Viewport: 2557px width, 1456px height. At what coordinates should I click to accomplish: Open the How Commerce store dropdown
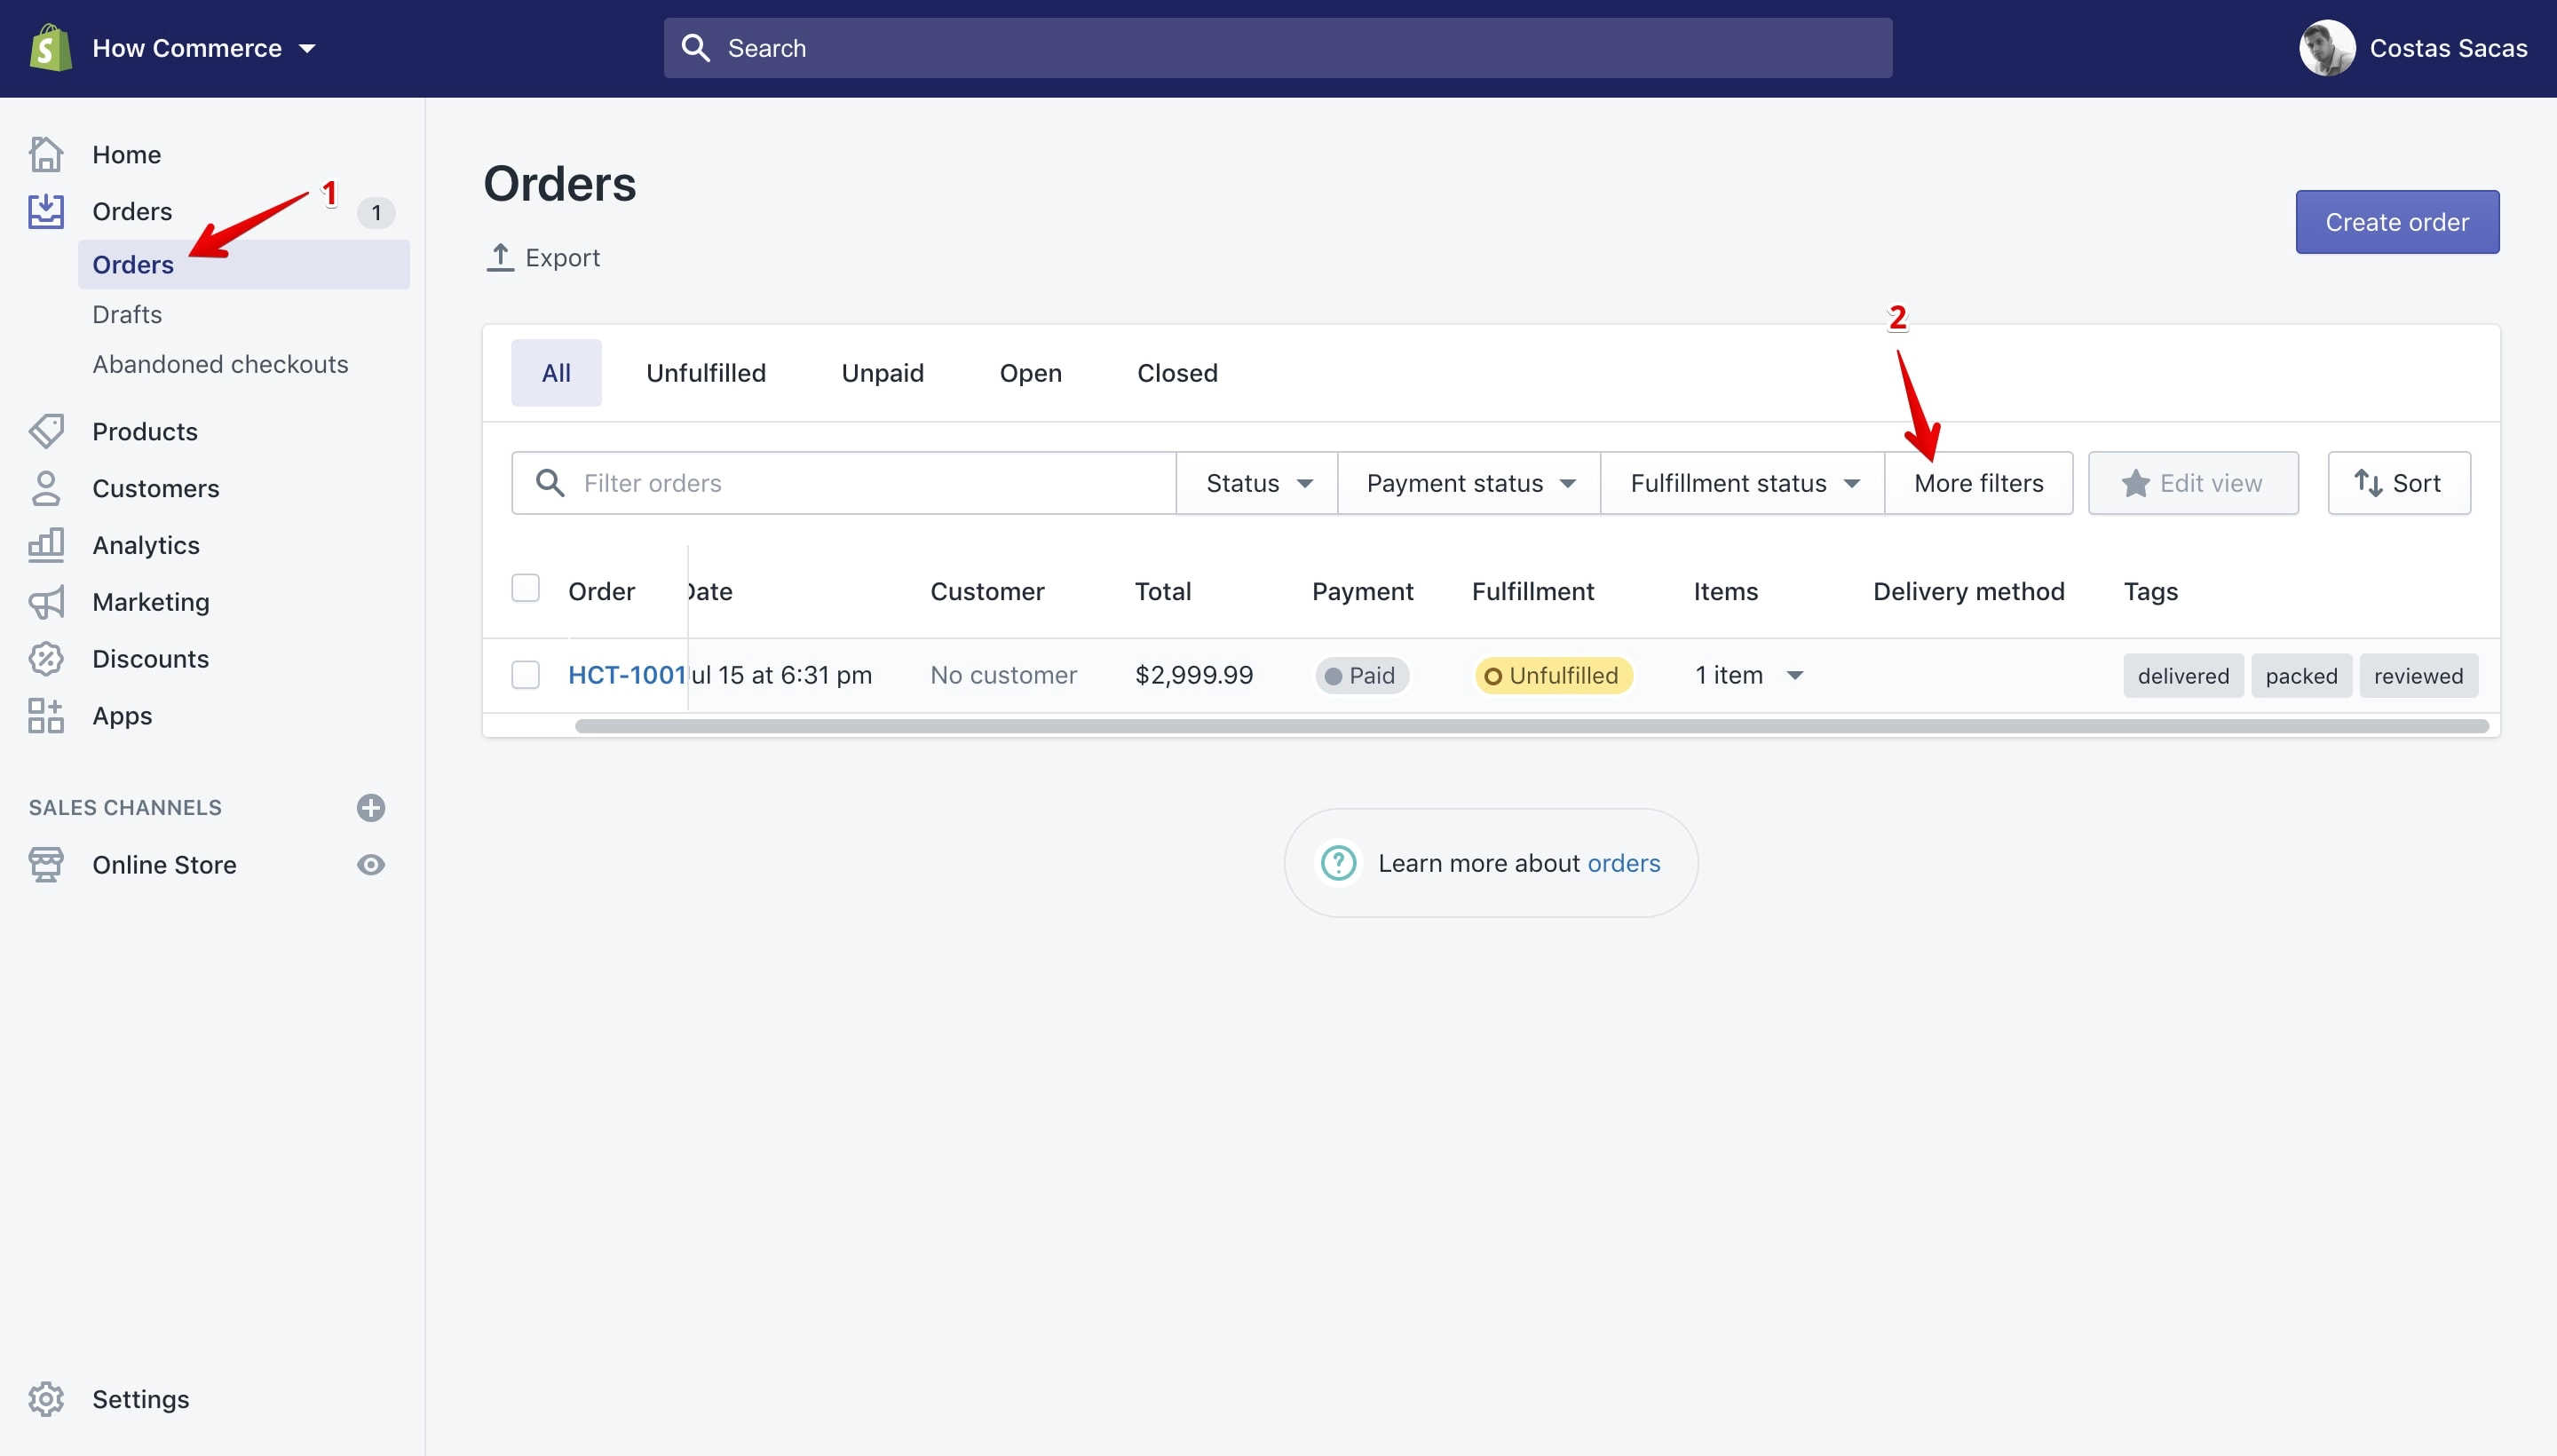click(204, 48)
